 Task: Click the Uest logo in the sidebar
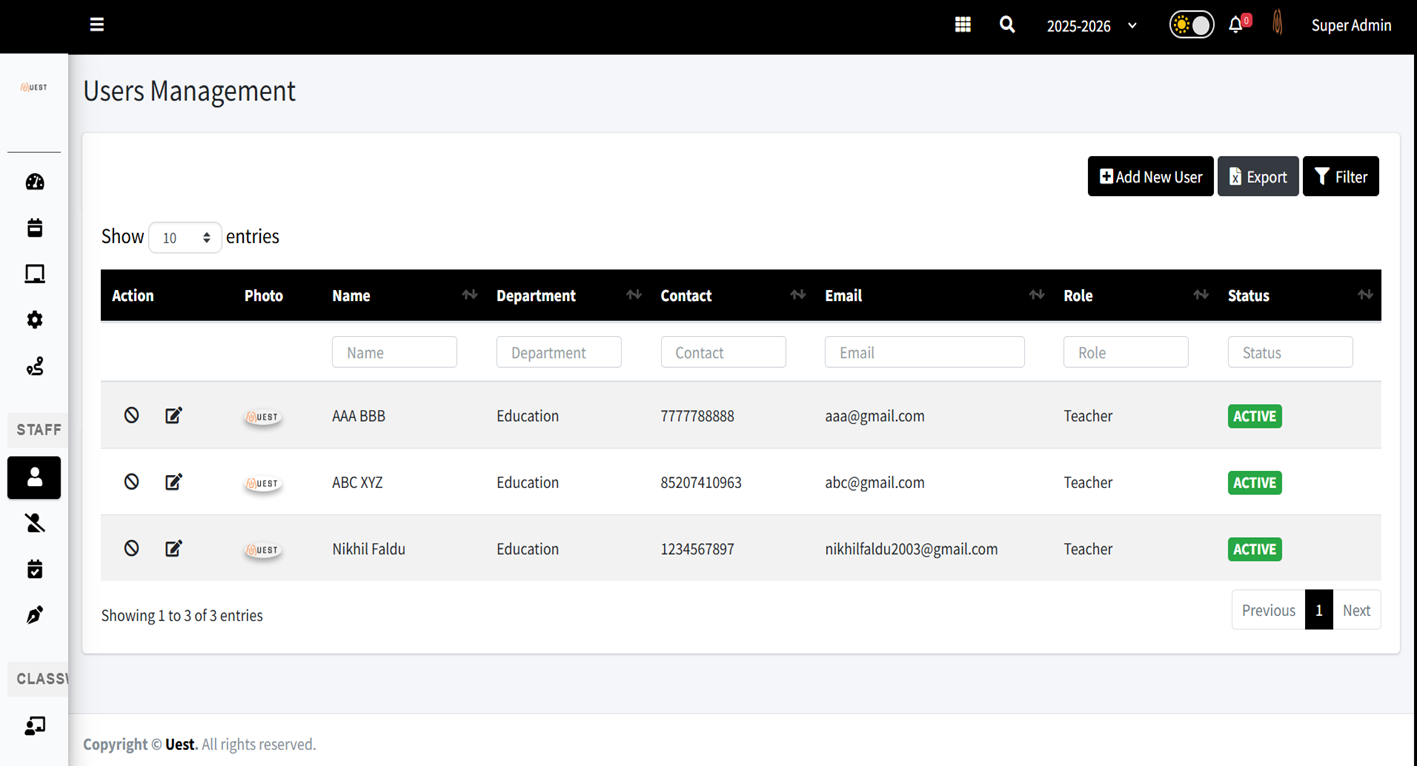pos(34,88)
